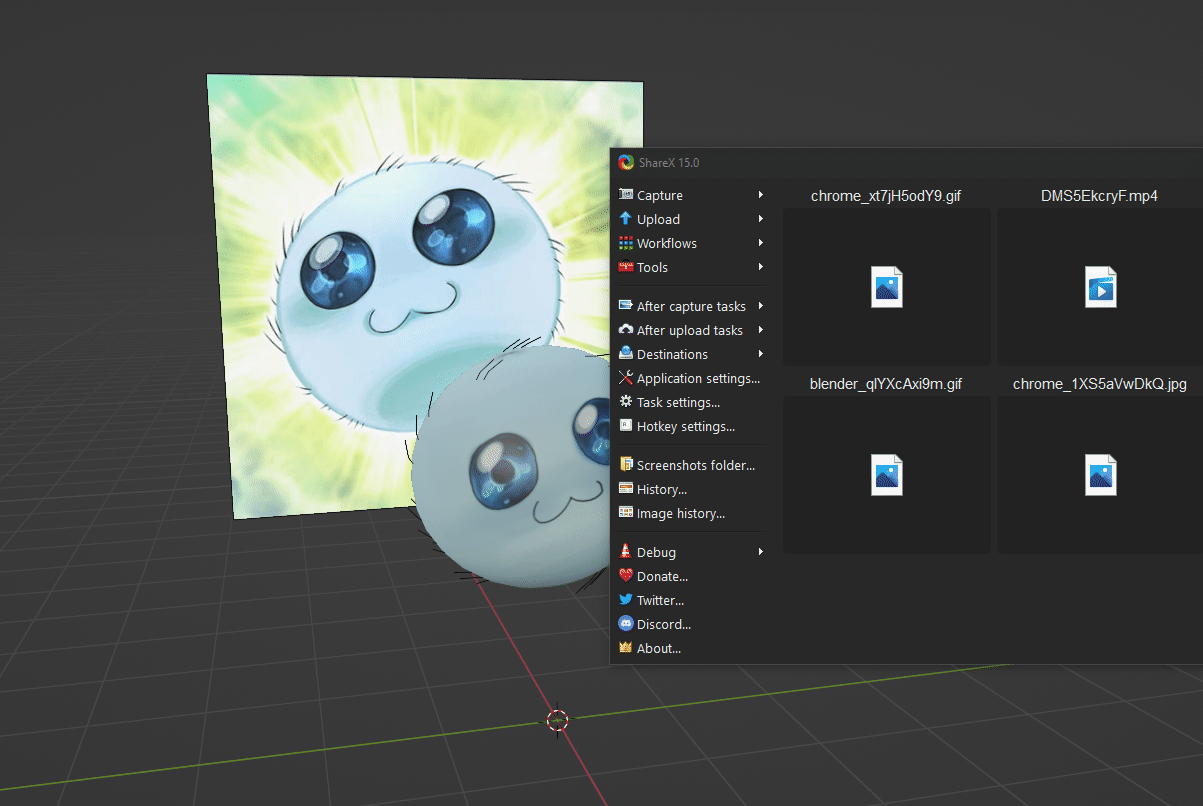Click the file name blender_qlYXcAxi9m.gif
Viewport: 1203px width, 806px height.
[886, 384]
